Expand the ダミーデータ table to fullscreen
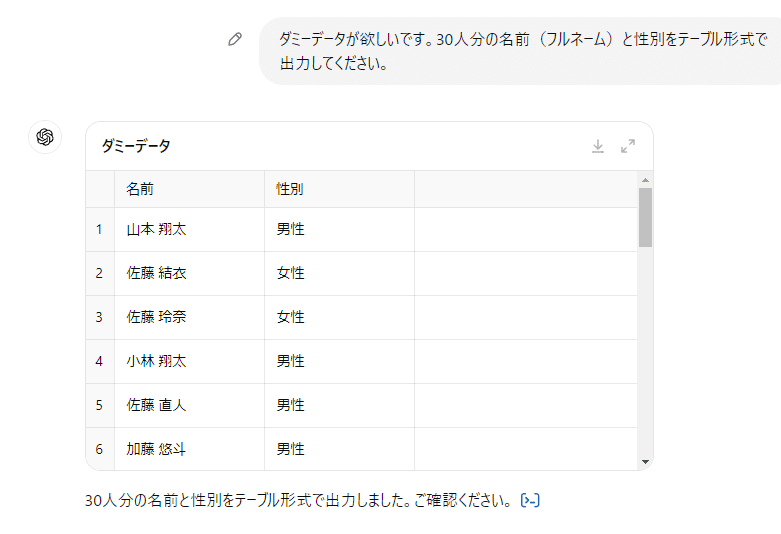Viewport: 781px width, 534px height. pyautogui.click(x=628, y=146)
